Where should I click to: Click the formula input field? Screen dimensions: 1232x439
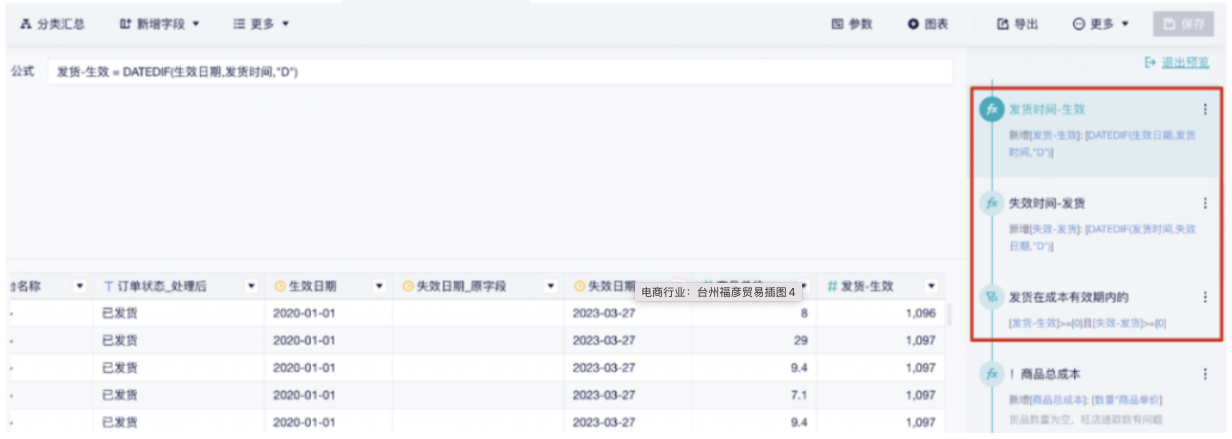[500, 72]
